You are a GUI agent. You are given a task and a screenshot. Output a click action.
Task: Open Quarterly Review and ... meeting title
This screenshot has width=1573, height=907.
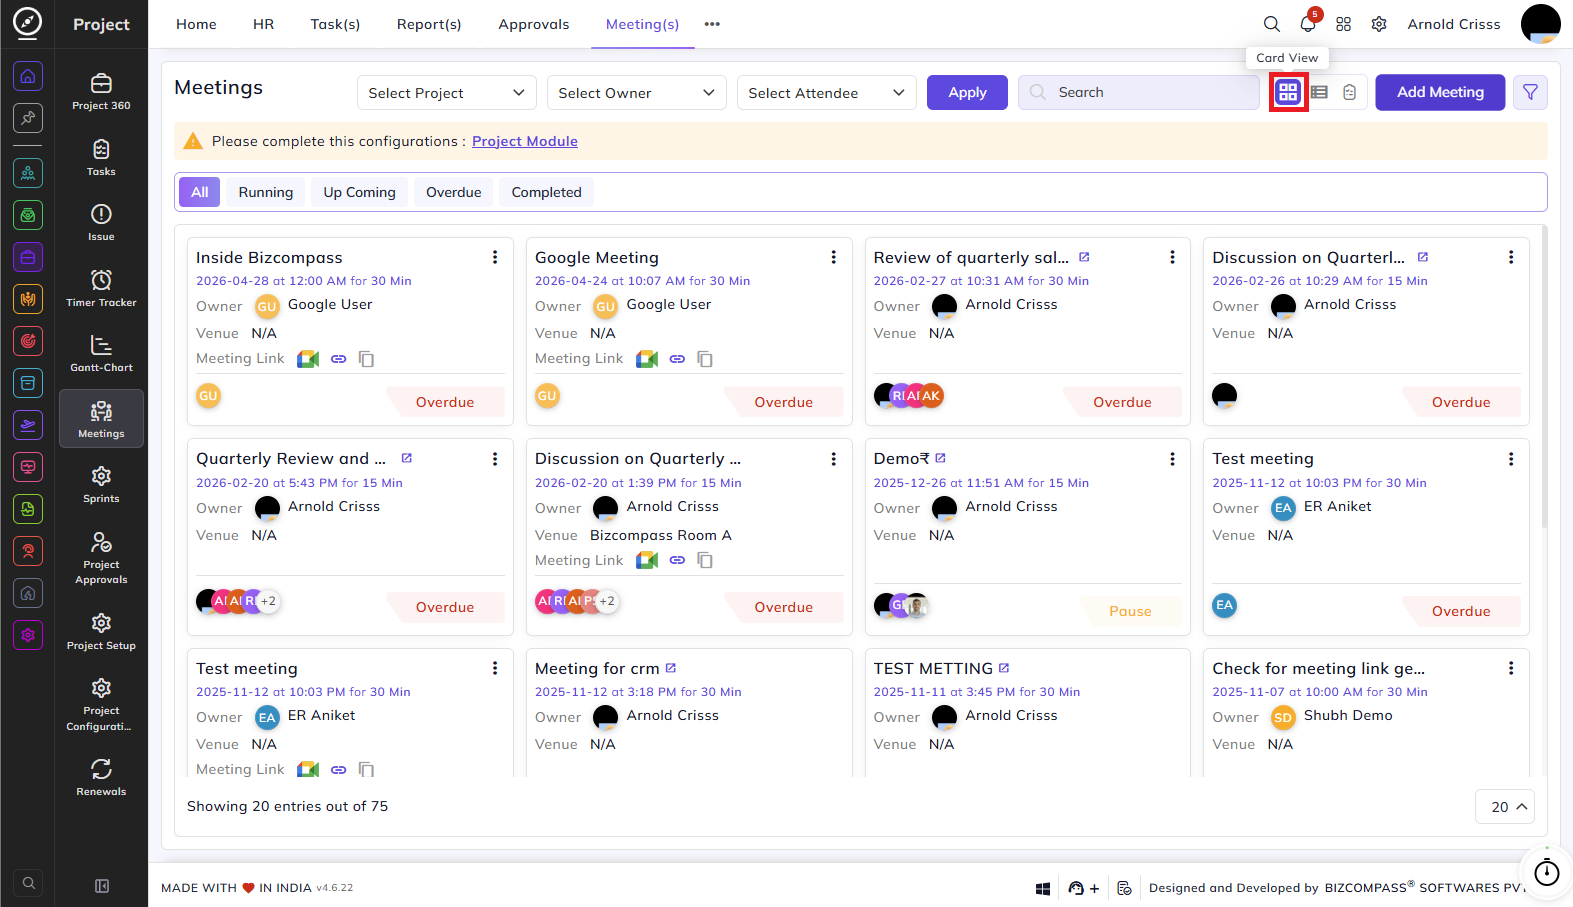click(x=291, y=458)
